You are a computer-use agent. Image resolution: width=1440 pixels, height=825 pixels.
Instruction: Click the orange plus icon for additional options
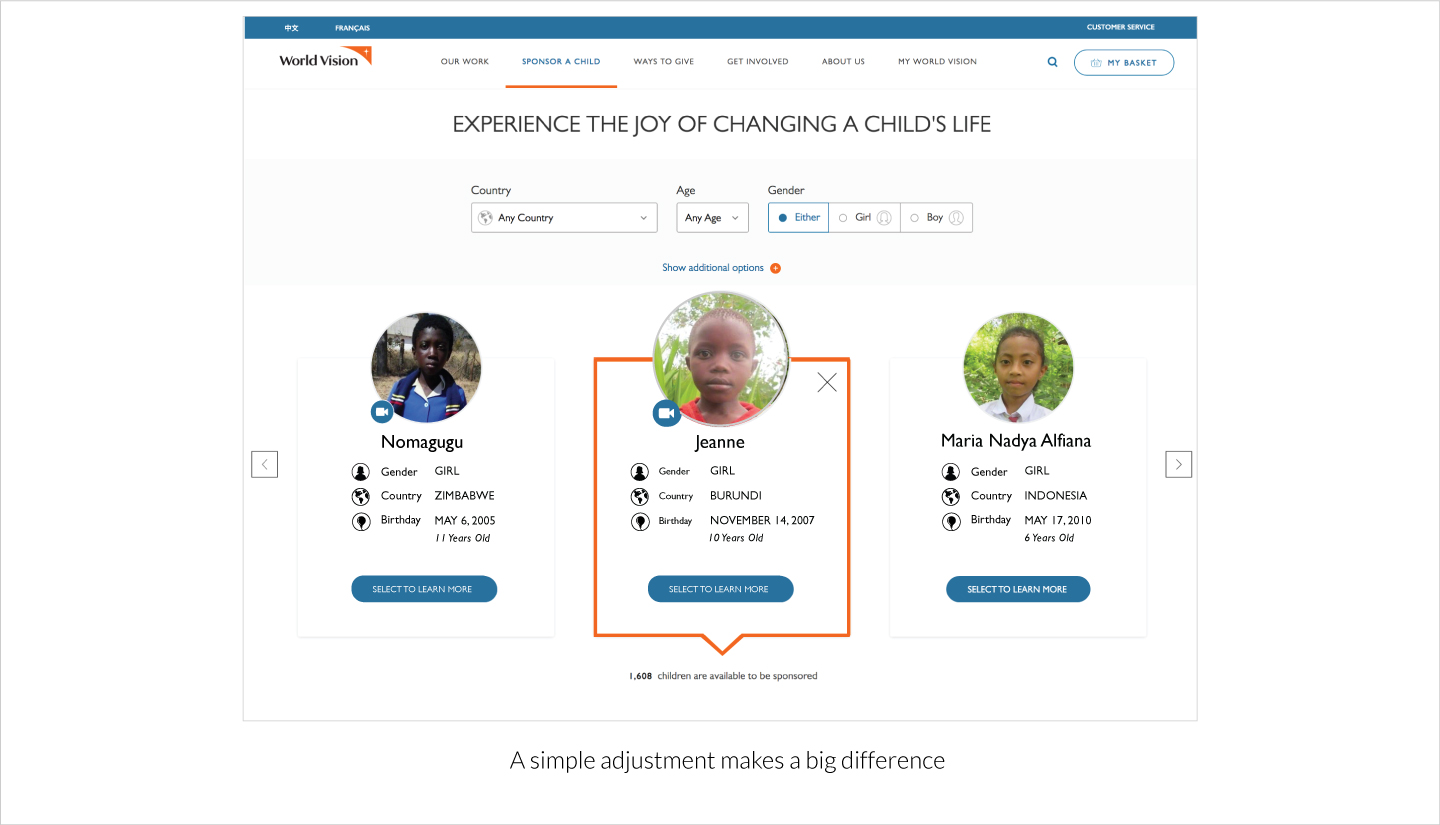(x=776, y=268)
